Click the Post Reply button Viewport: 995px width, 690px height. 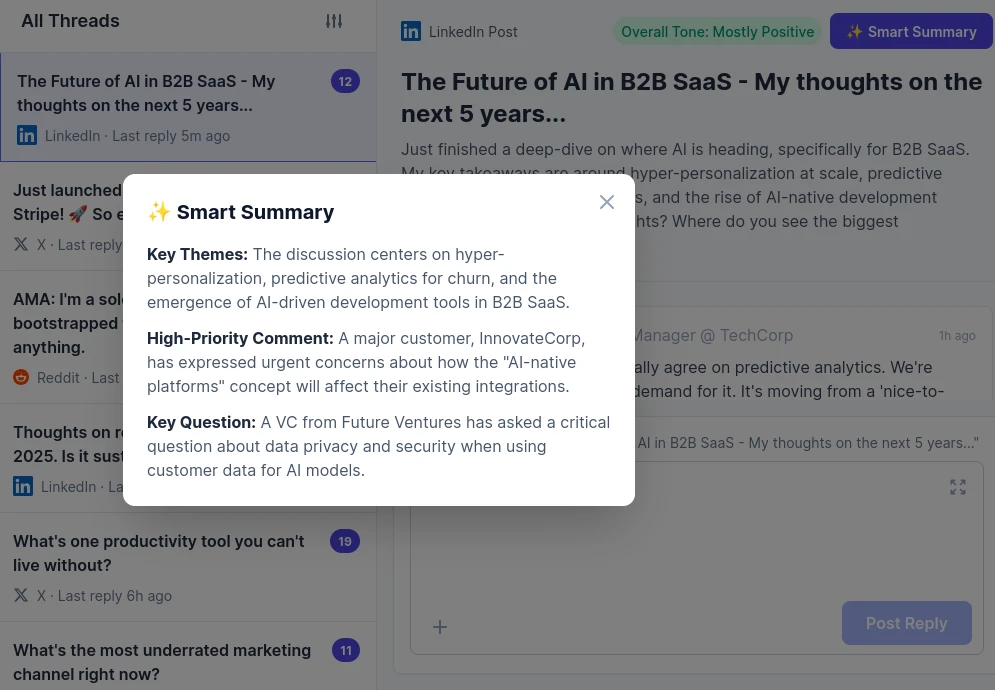pos(906,623)
